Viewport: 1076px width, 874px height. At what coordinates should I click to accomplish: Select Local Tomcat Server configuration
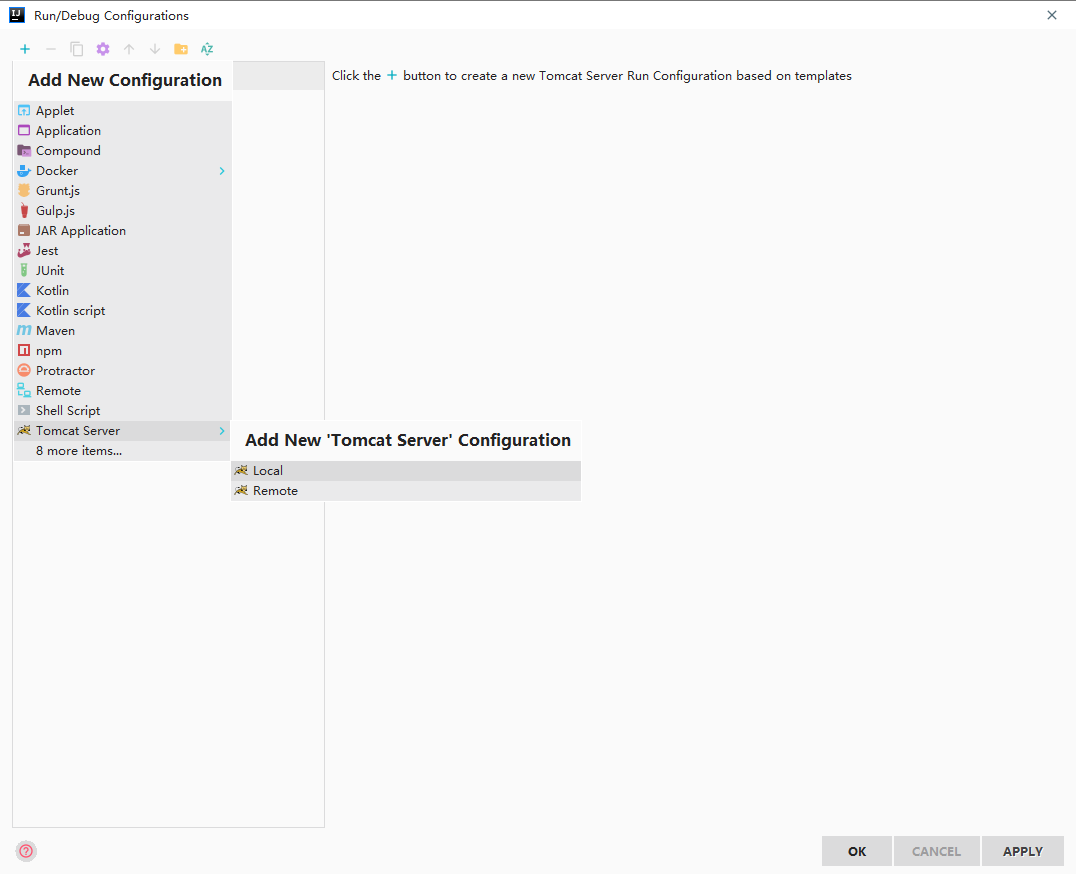click(406, 471)
